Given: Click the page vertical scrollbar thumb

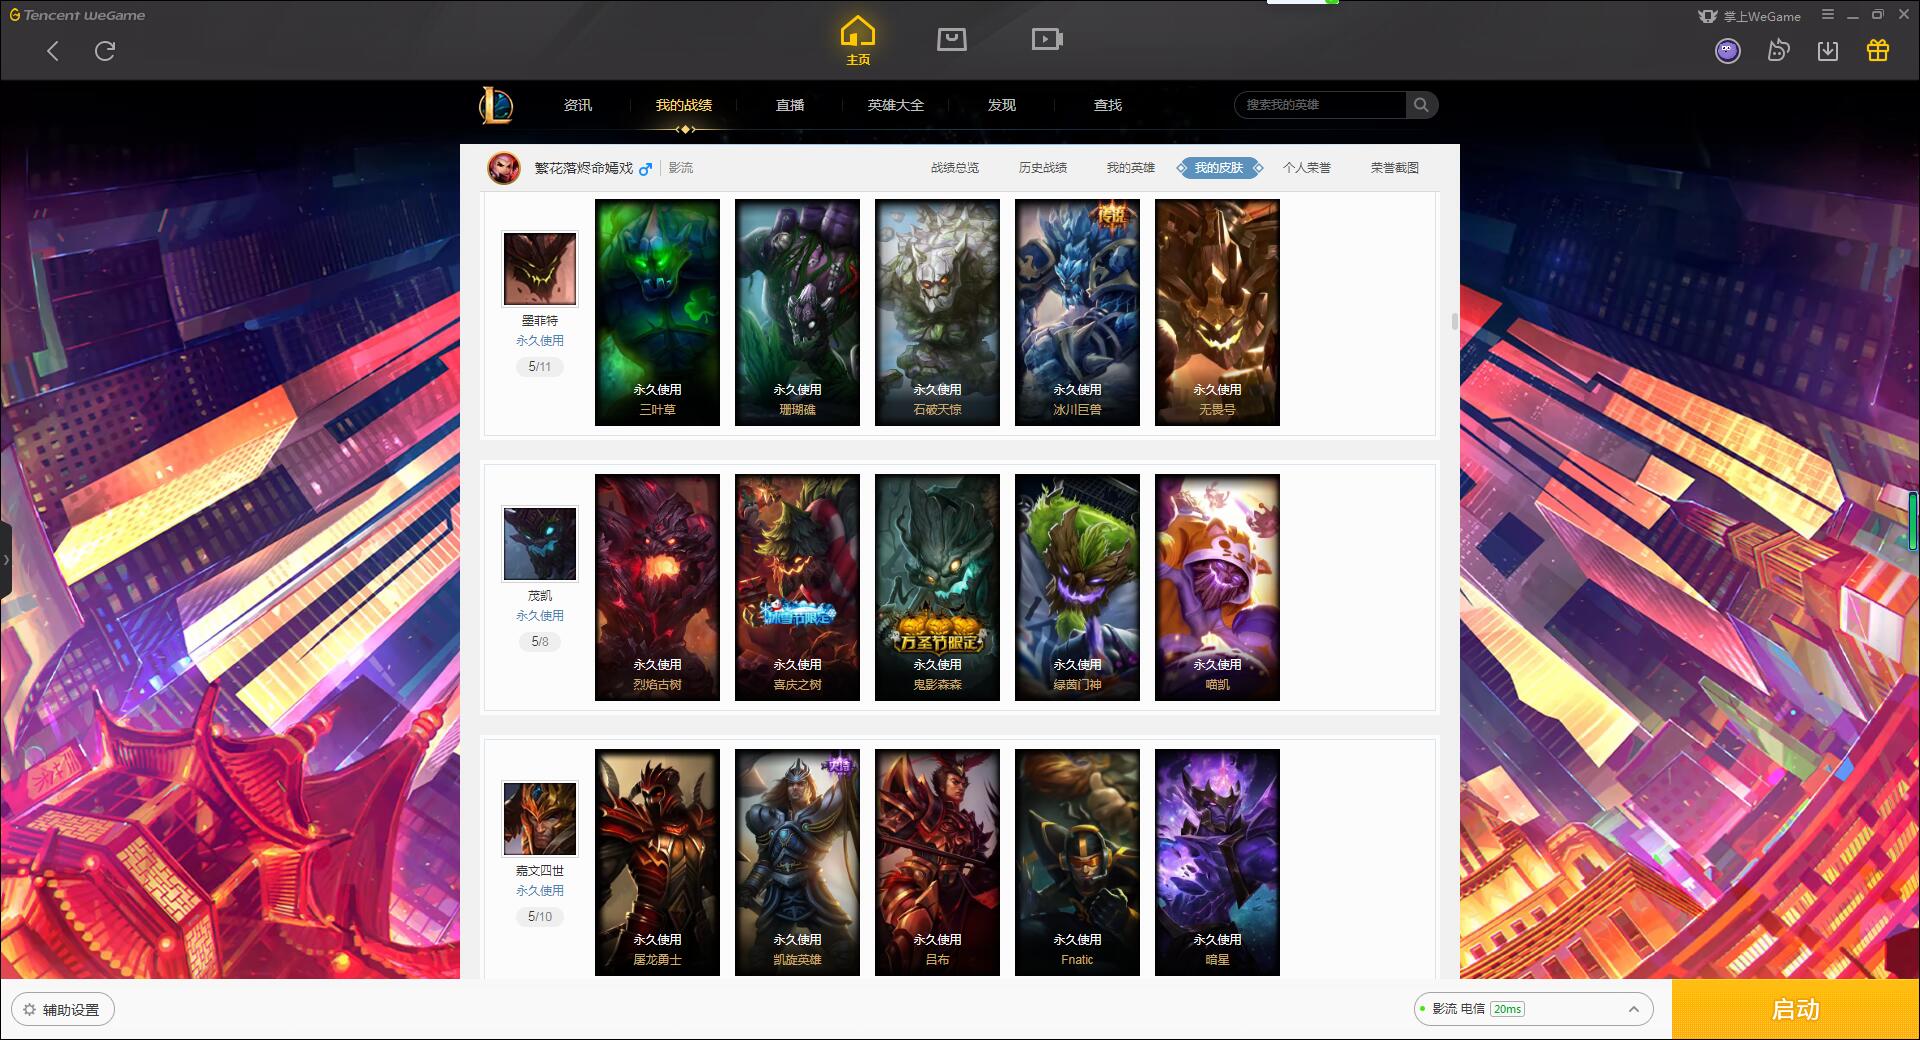Looking at the screenshot, I should pyautogui.click(x=1454, y=322).
